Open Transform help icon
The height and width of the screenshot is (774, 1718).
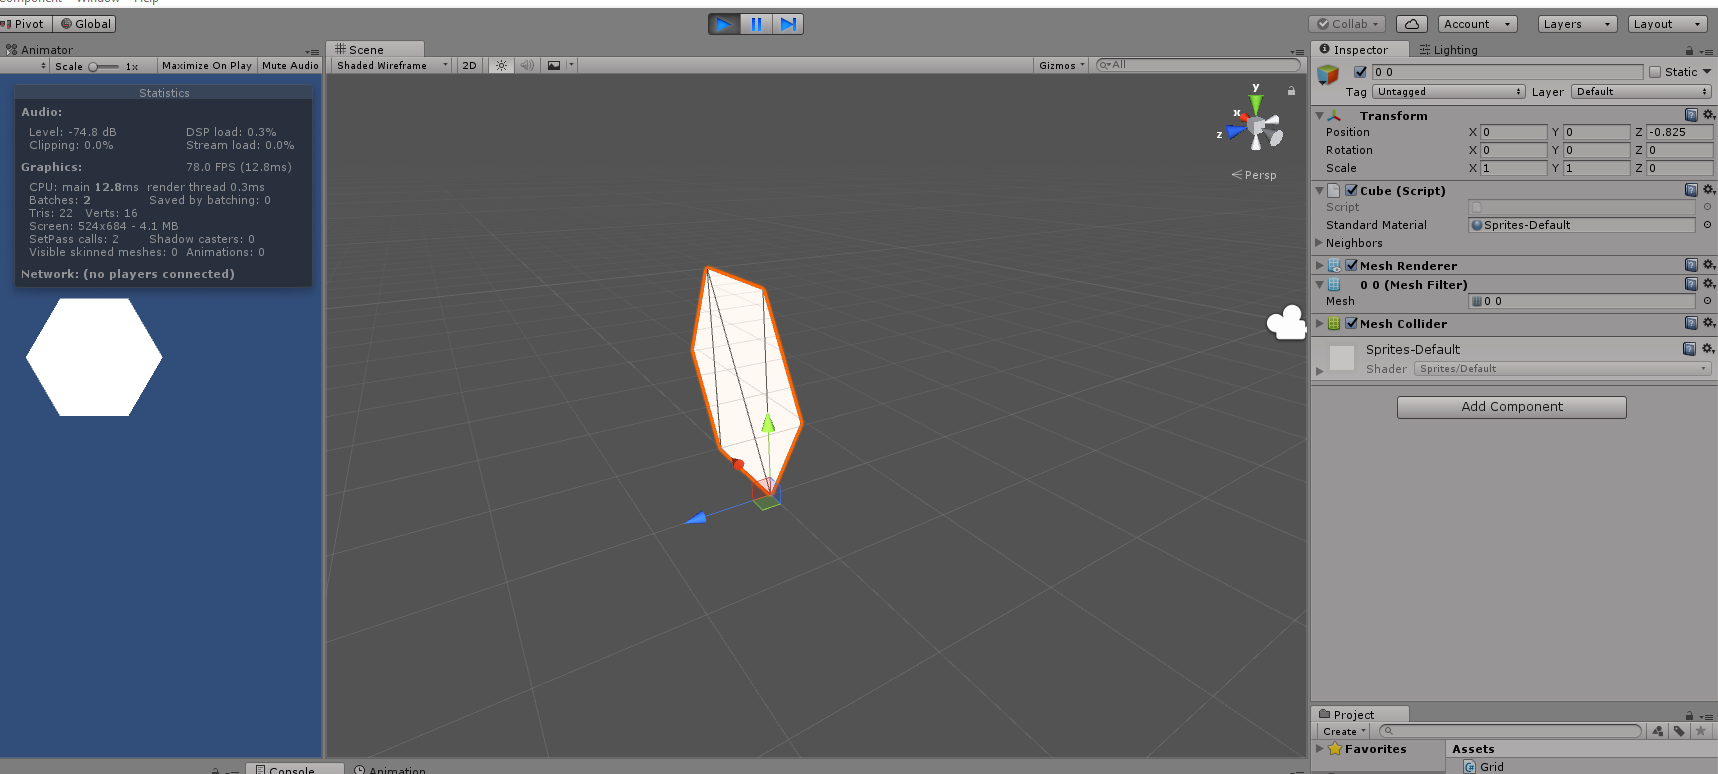tap(1691, 115)
